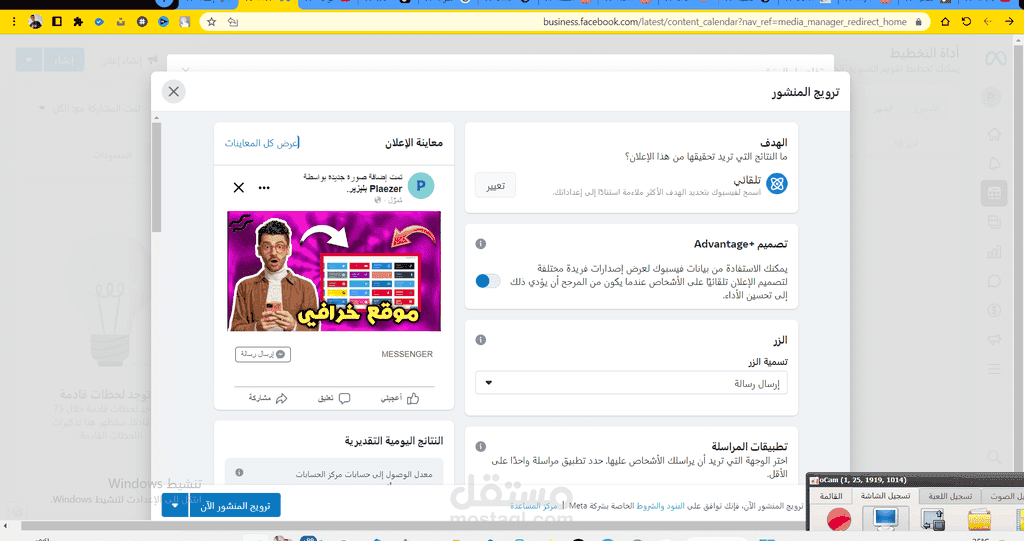The image size is (1024, 541).
Task: Click oCam red record button
Action: point(839,520)
